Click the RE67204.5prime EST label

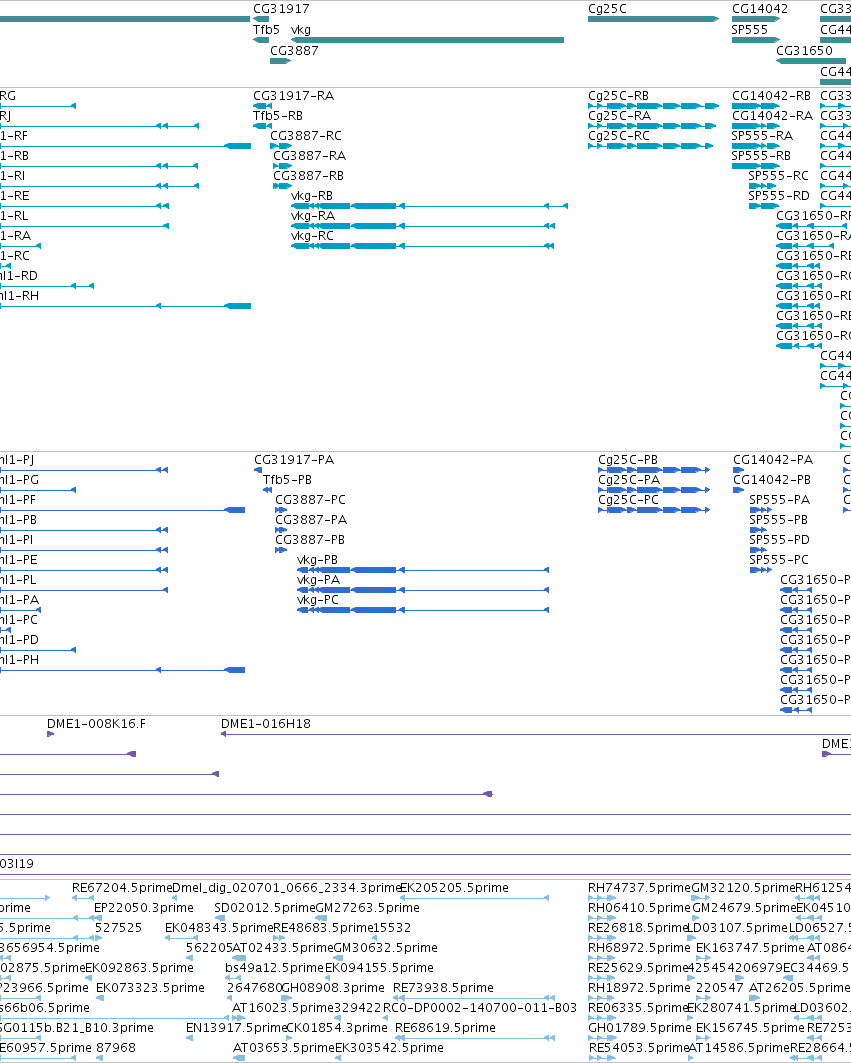point(122,888)
